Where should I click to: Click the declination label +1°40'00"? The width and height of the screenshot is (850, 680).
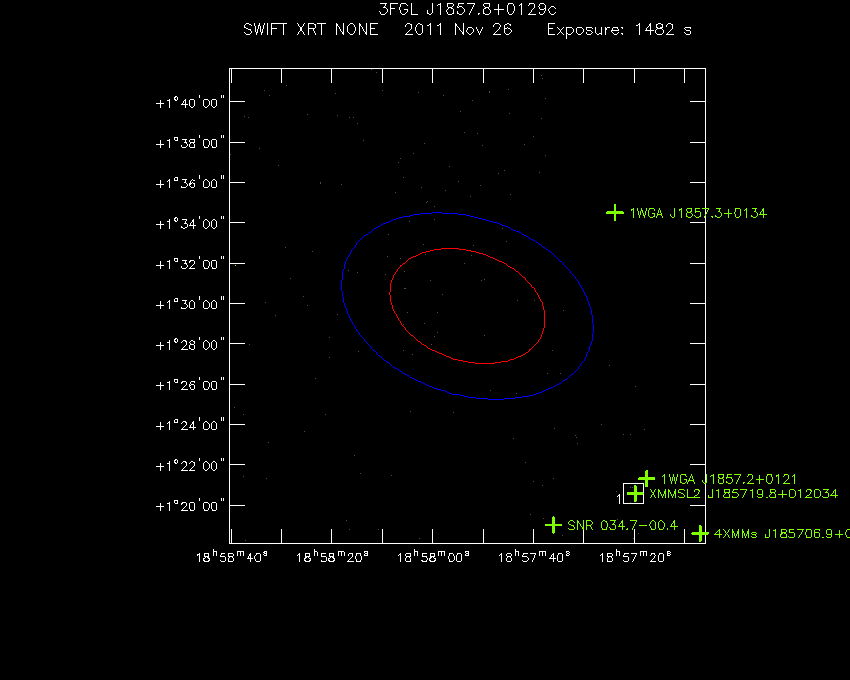[x=190, y=102]
